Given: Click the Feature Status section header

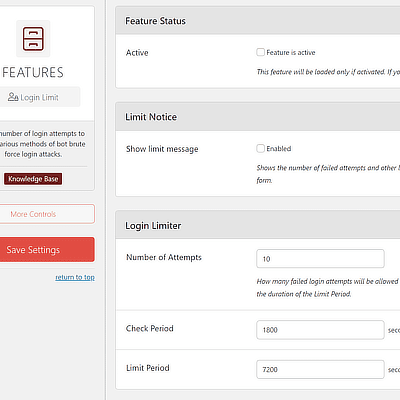Looking at the screenshot, I should point(258,21).
